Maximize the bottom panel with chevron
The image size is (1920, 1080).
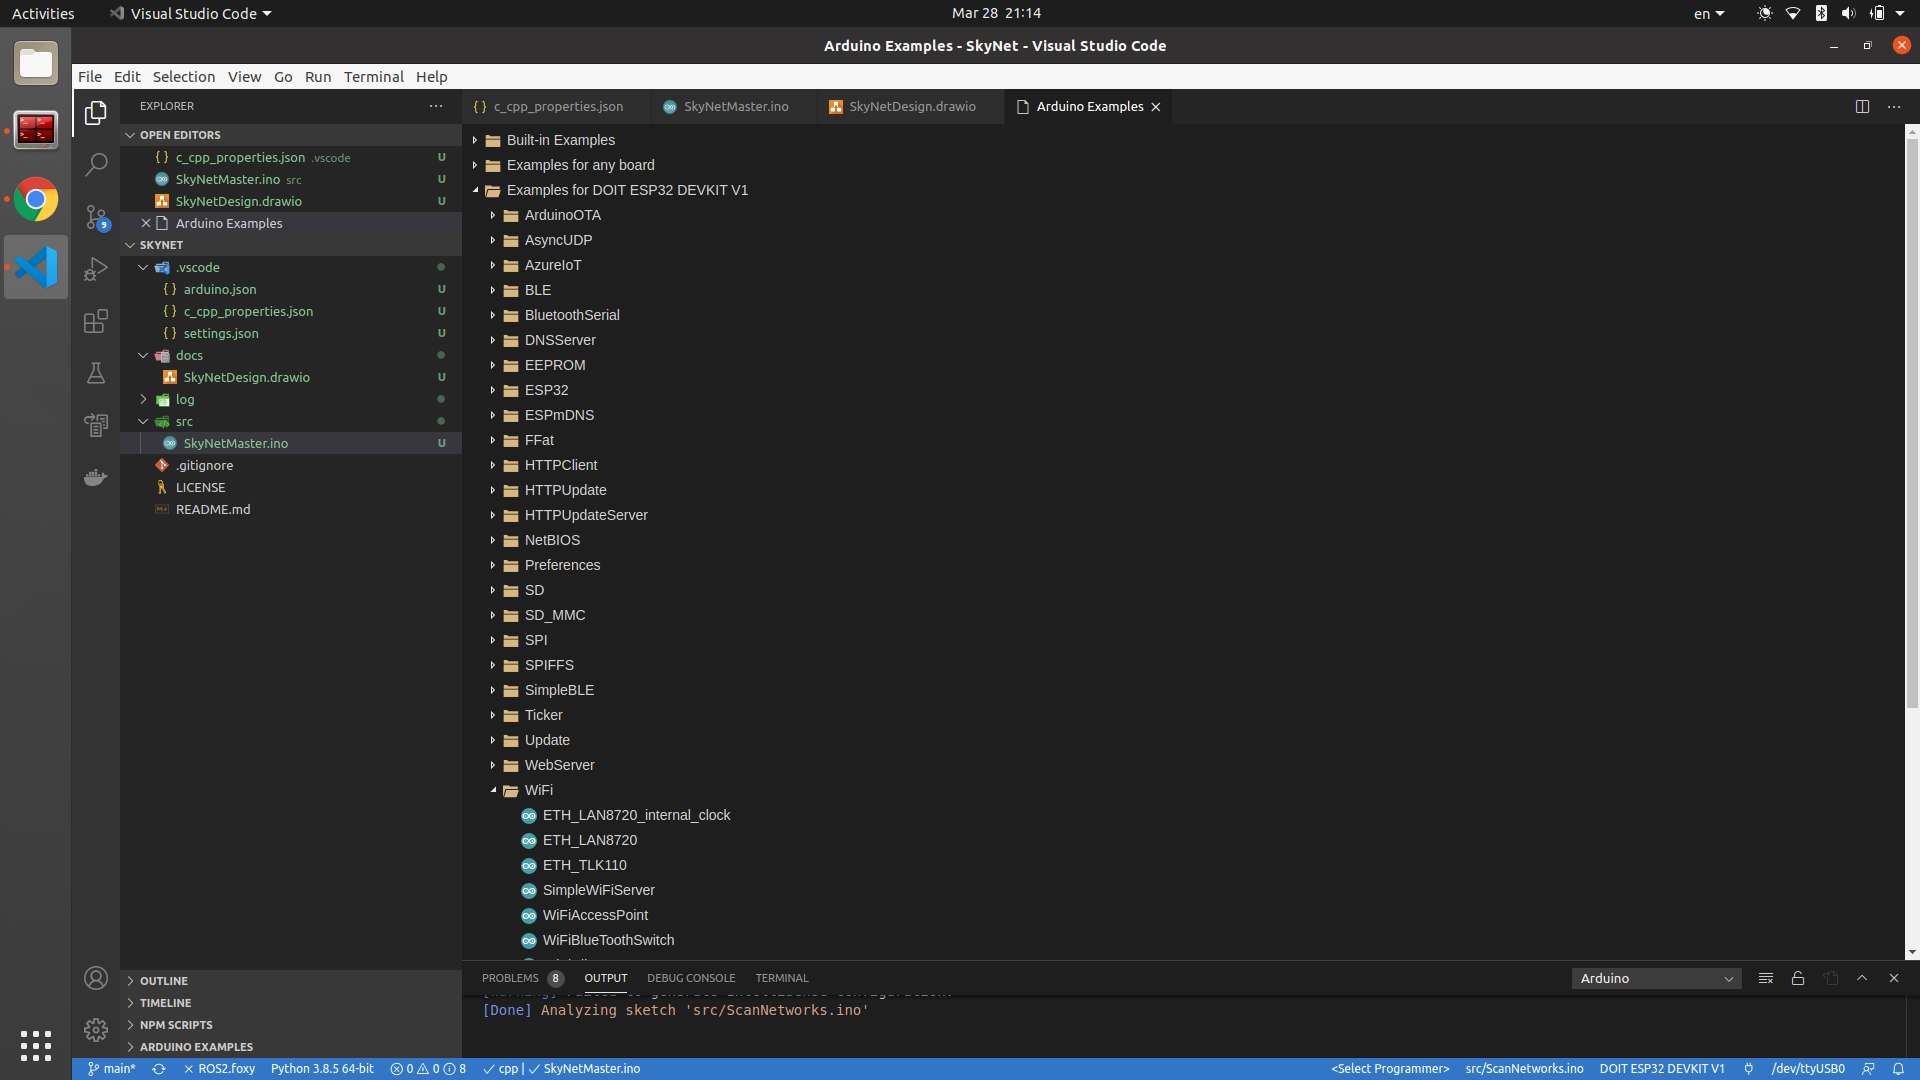point(1862,978)
